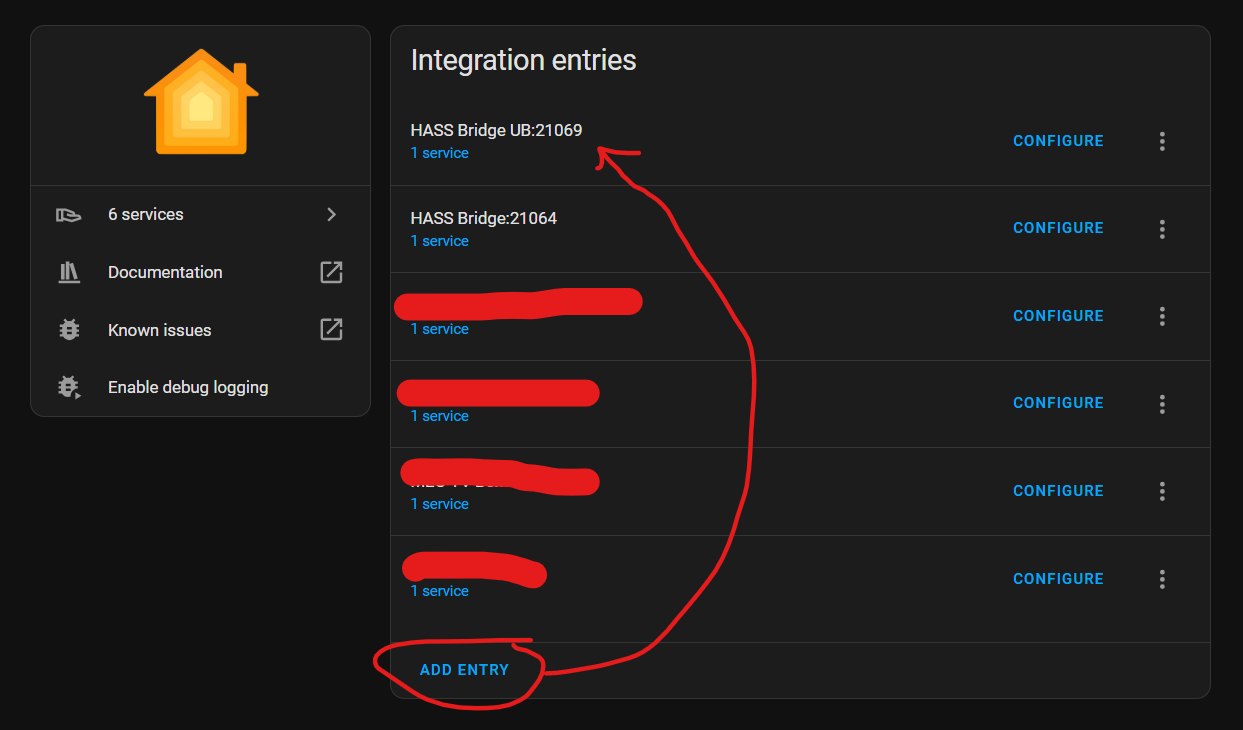Open the Known issues link

[x=160, y=330]
